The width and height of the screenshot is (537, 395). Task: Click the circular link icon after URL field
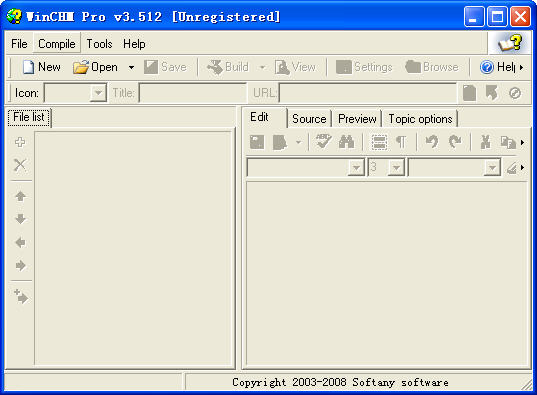515,93
